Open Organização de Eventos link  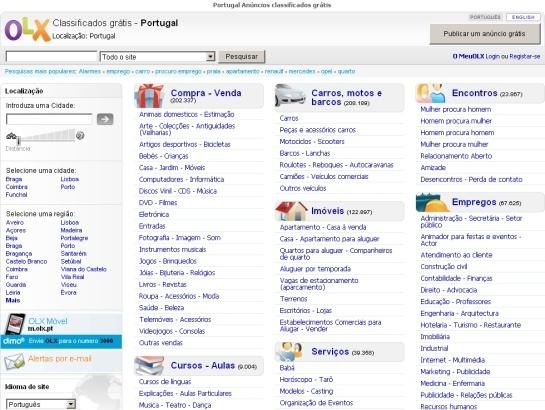(x=316, y=403)
